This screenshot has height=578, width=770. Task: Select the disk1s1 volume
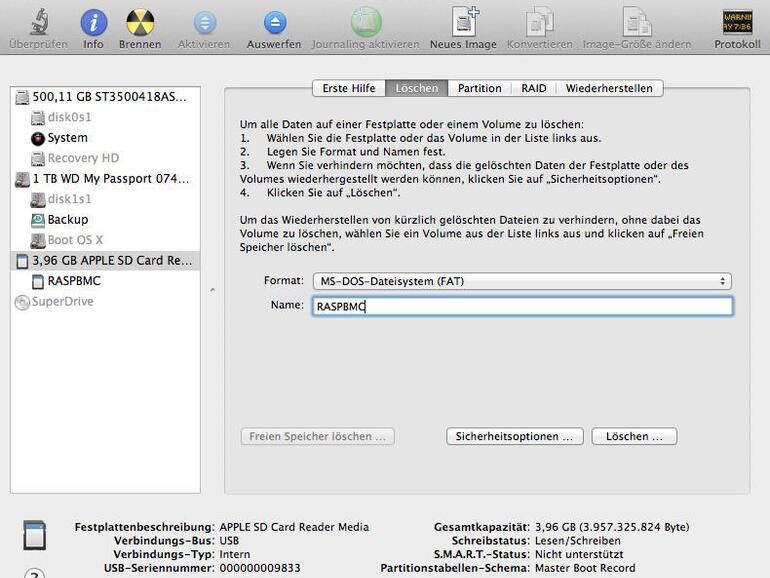(105, 199)
